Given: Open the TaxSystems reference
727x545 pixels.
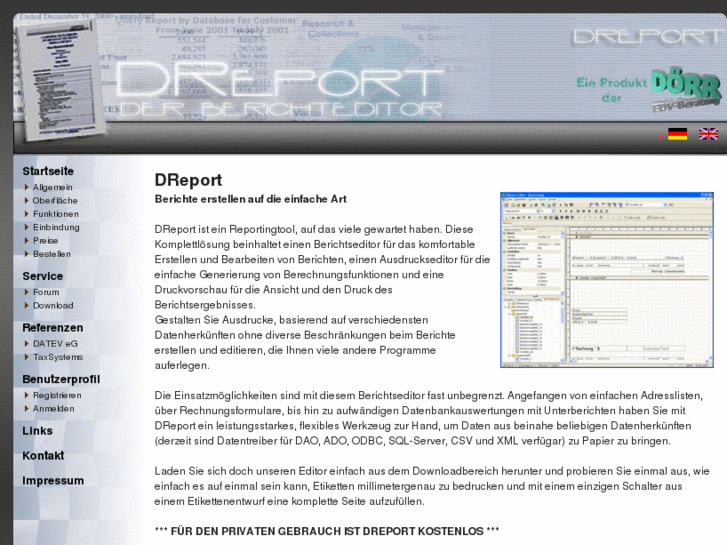Looking at the screenshot, I should (x=58, y=357).
